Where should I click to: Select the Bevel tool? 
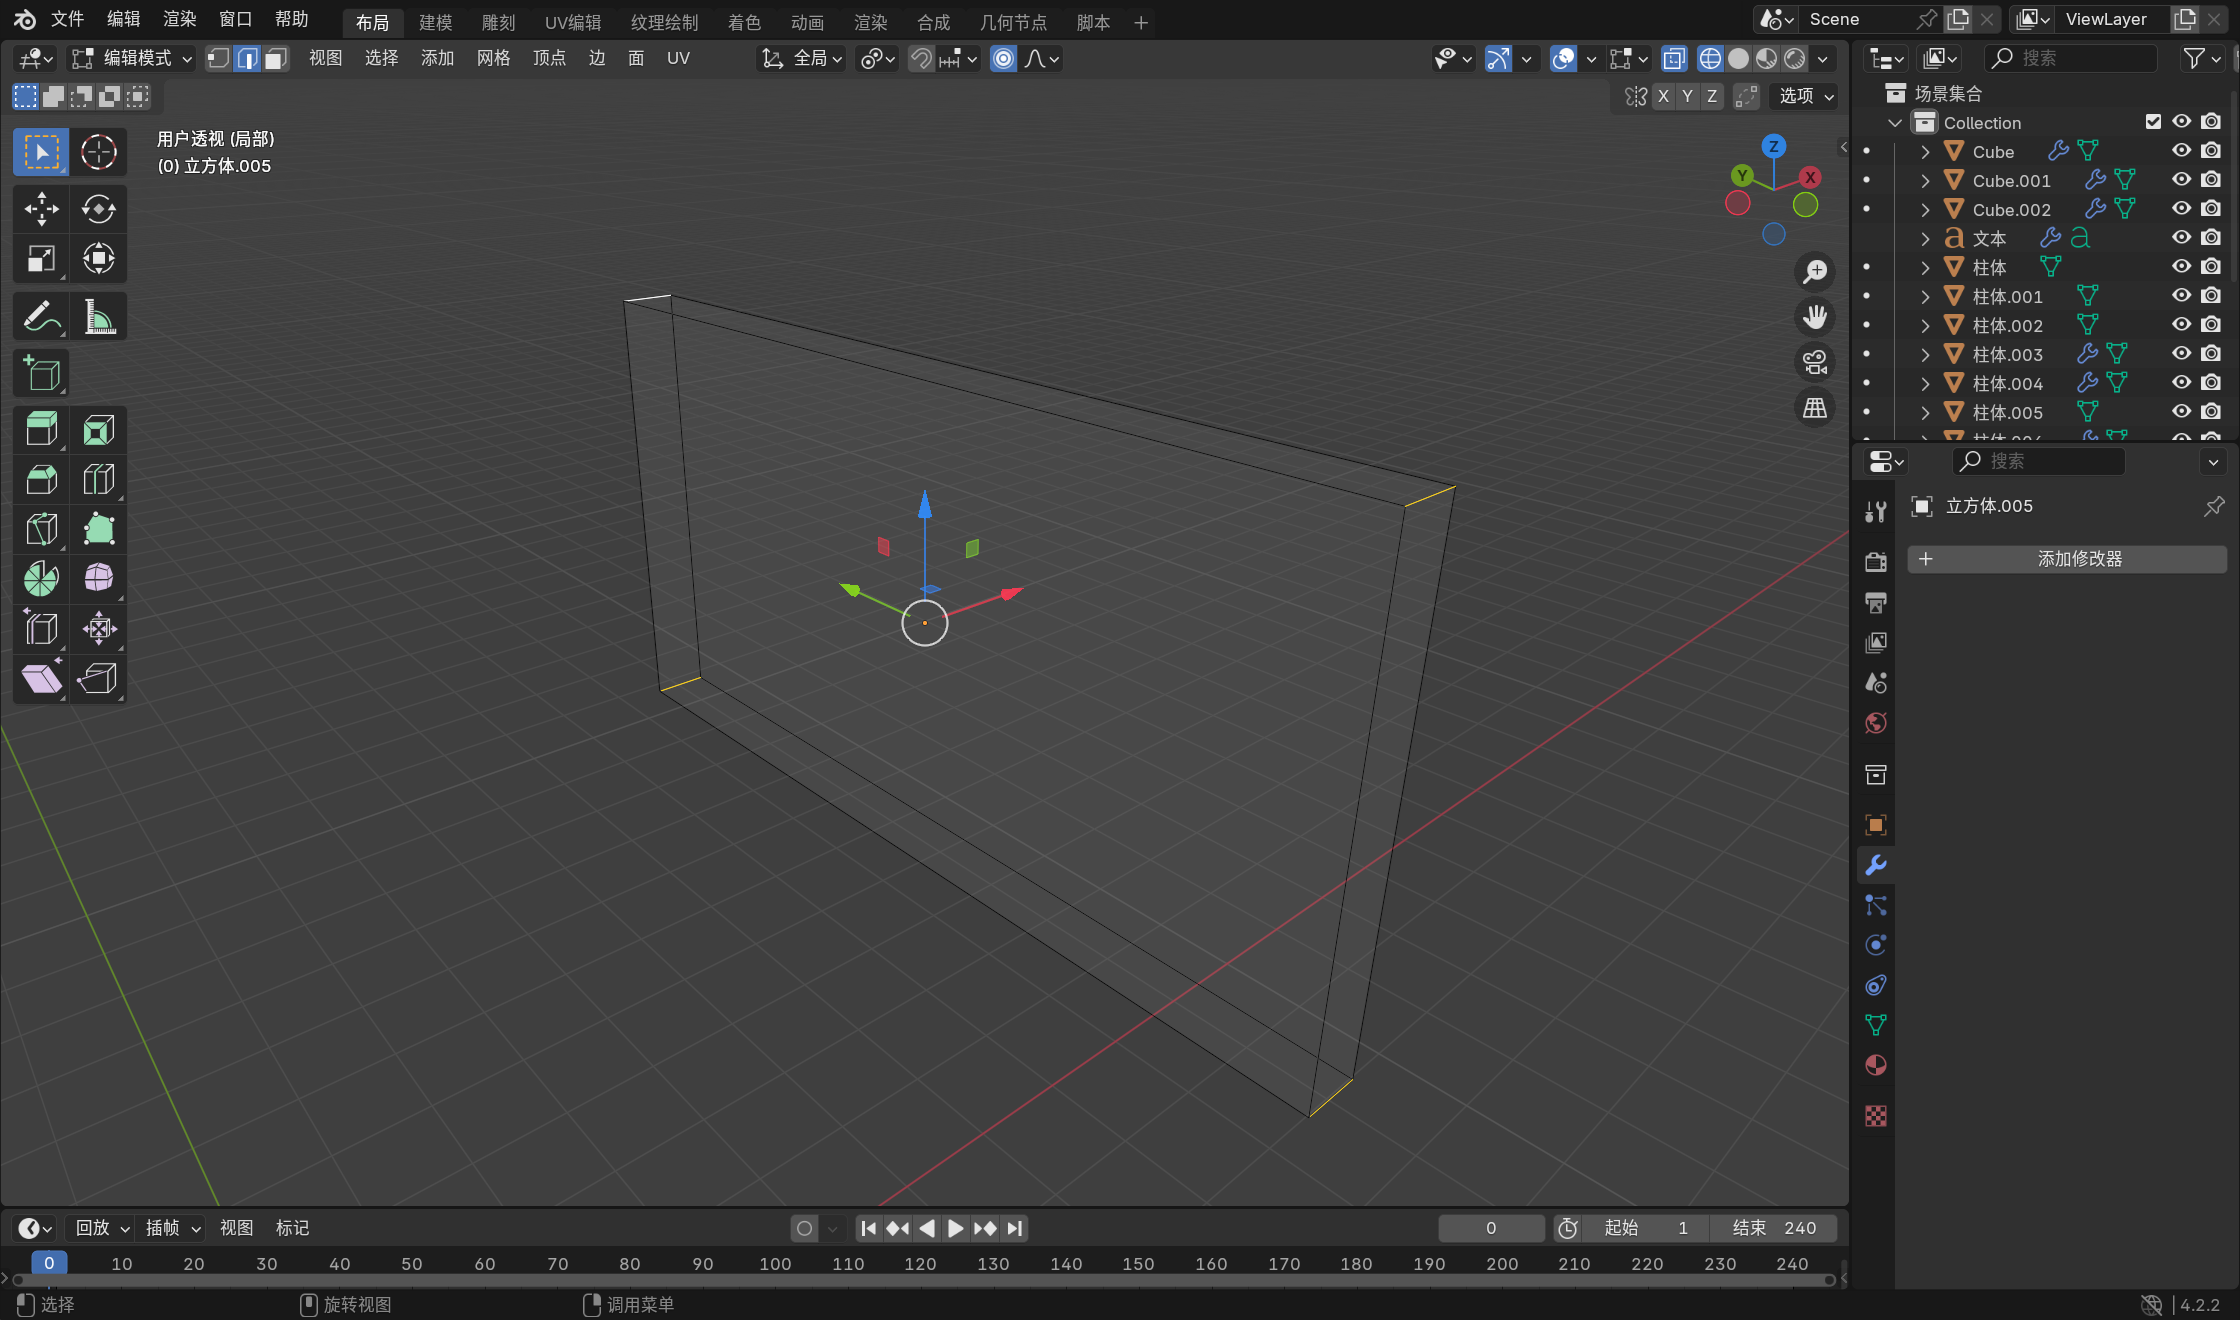tap(41, 479)
